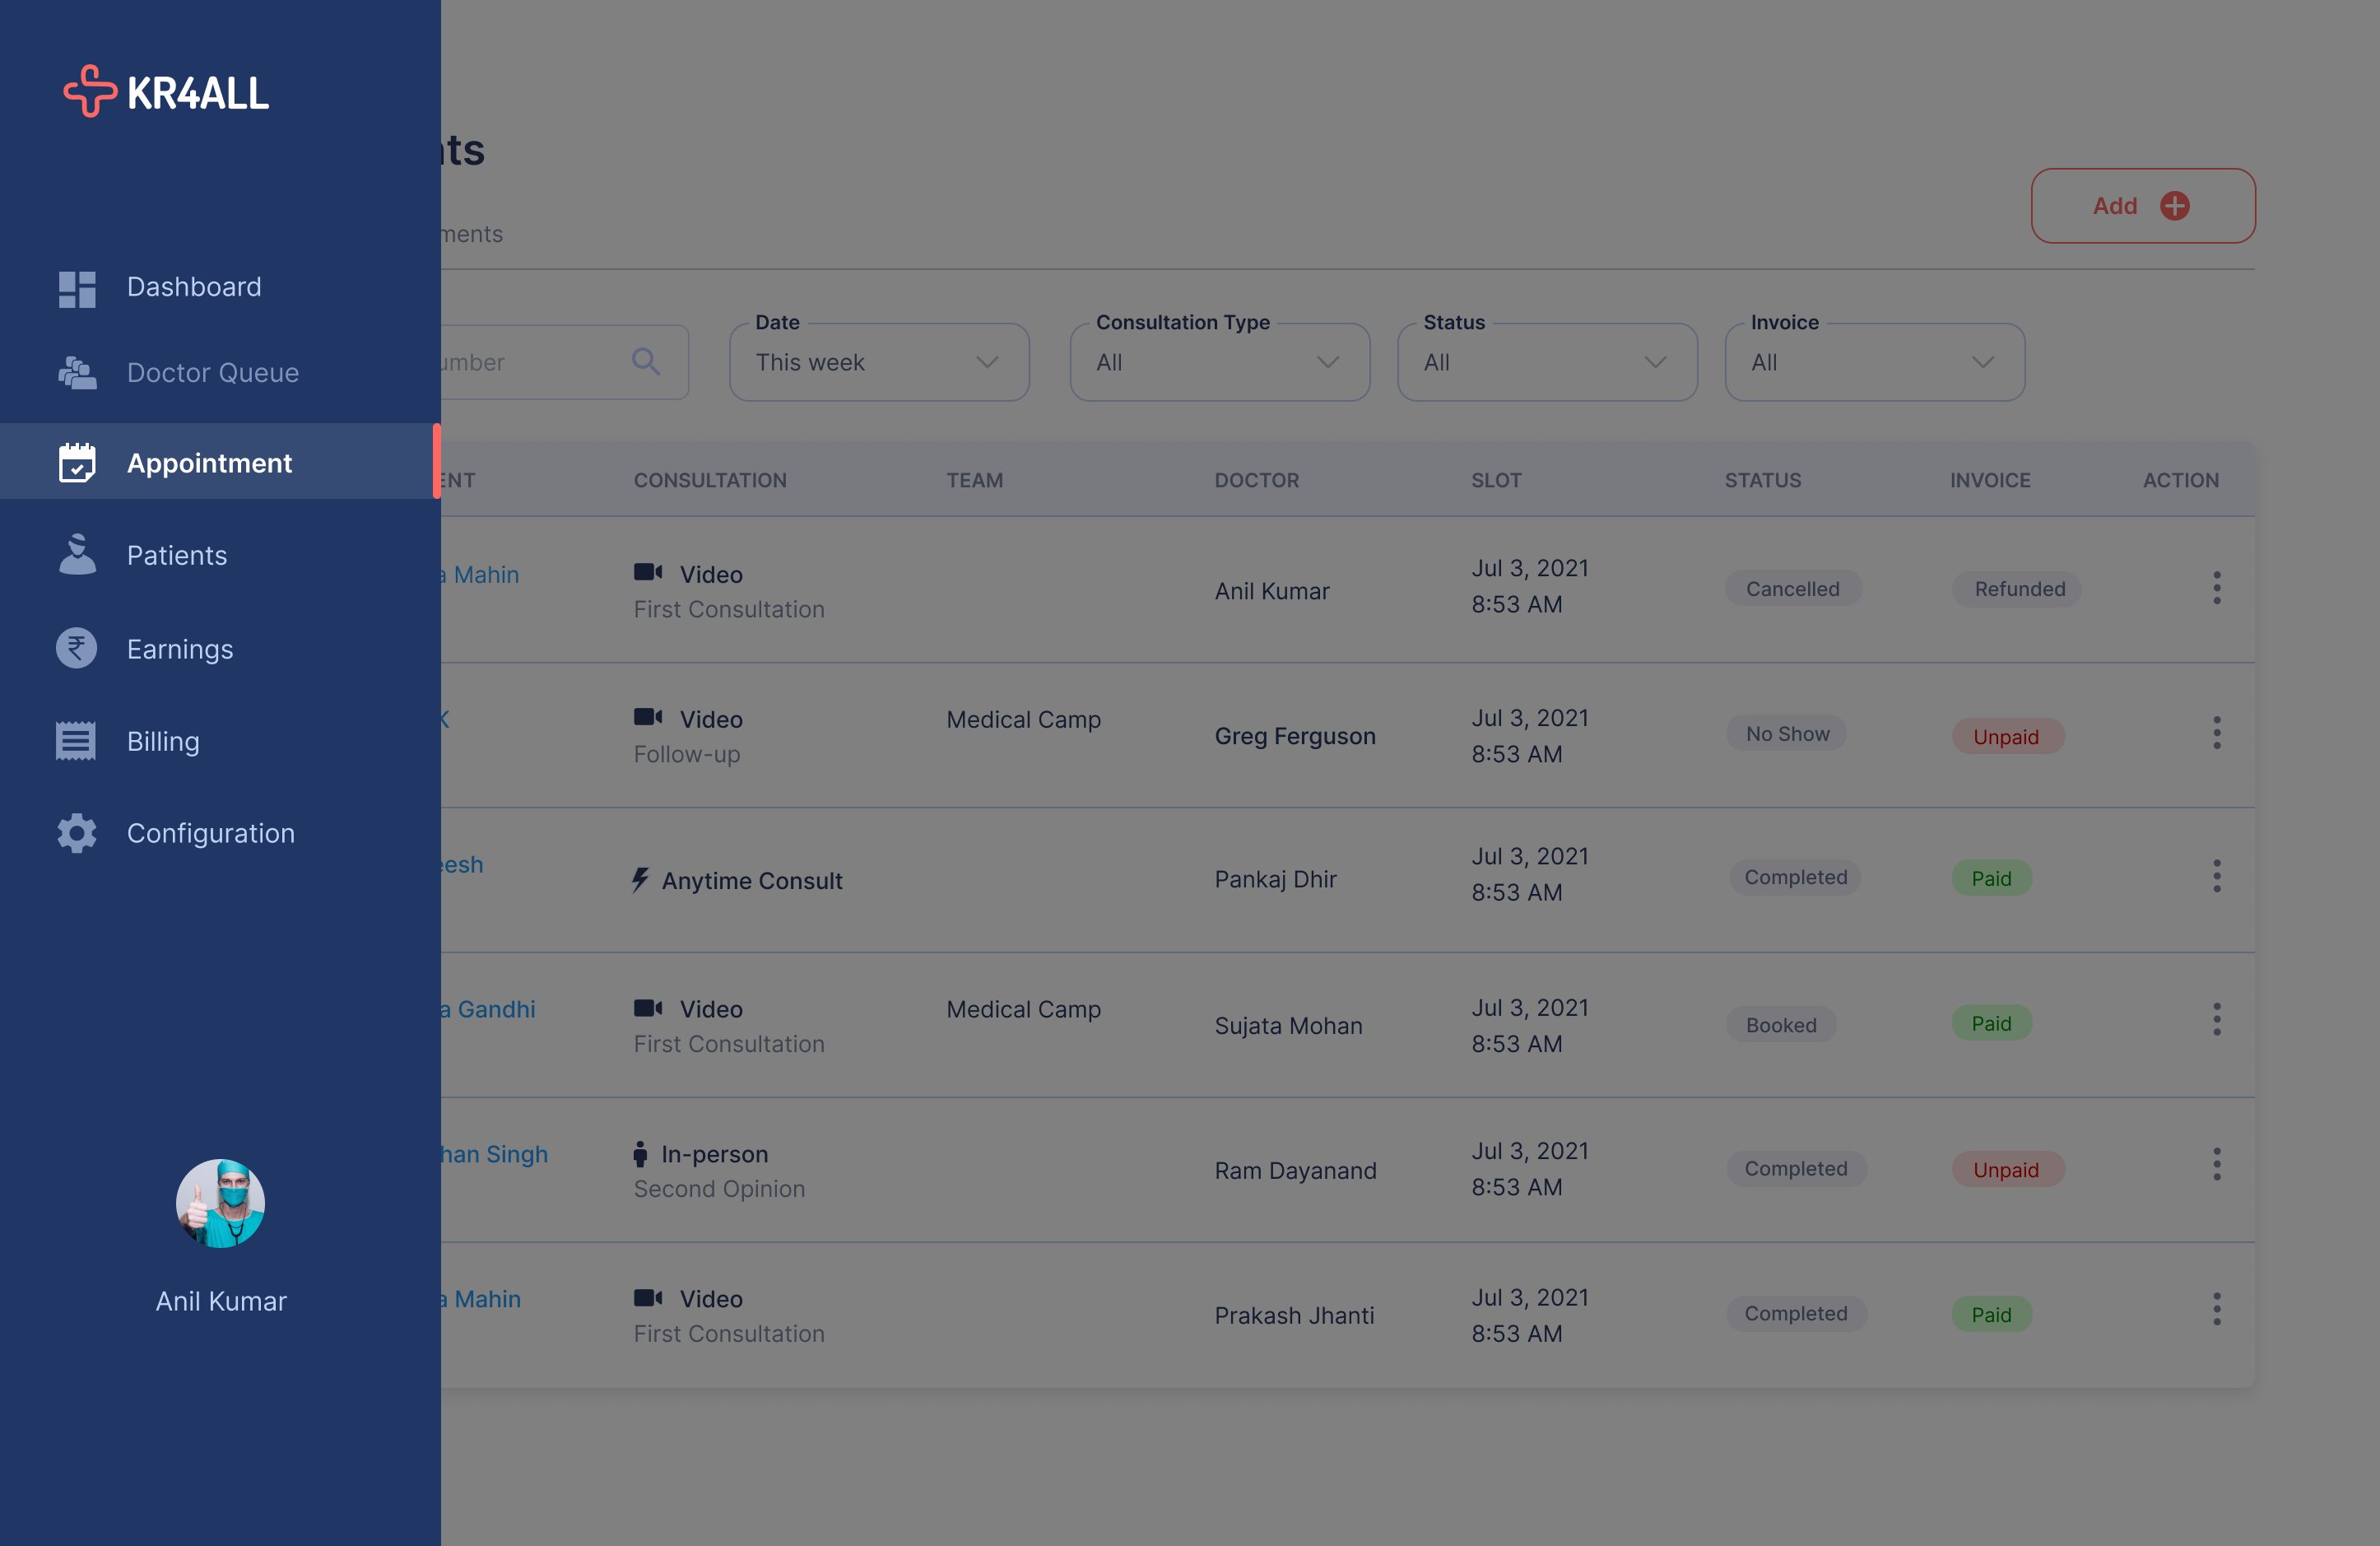Click Paid badge in Sujata Mohan row
The image size is (2380, 1546).
tap(1991, 1023)
